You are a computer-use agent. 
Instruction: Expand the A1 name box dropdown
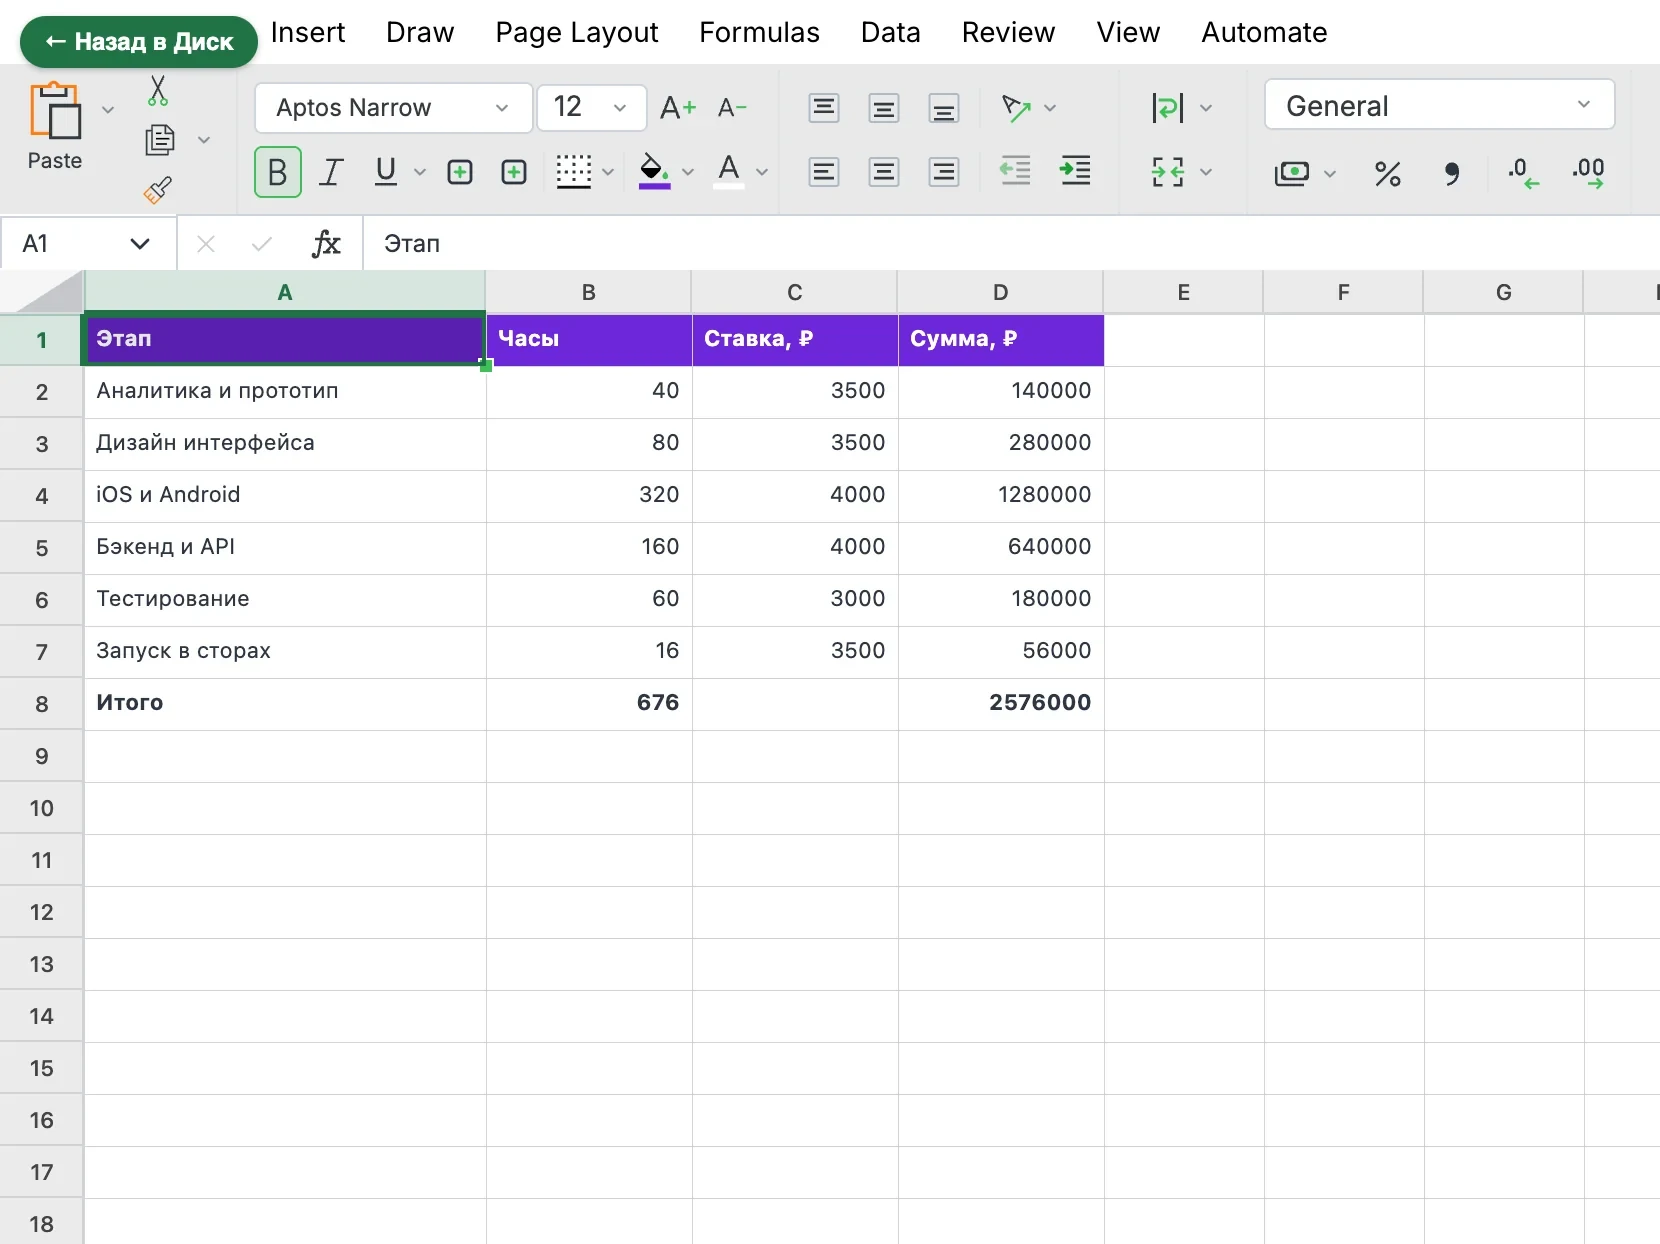point(140,243)
